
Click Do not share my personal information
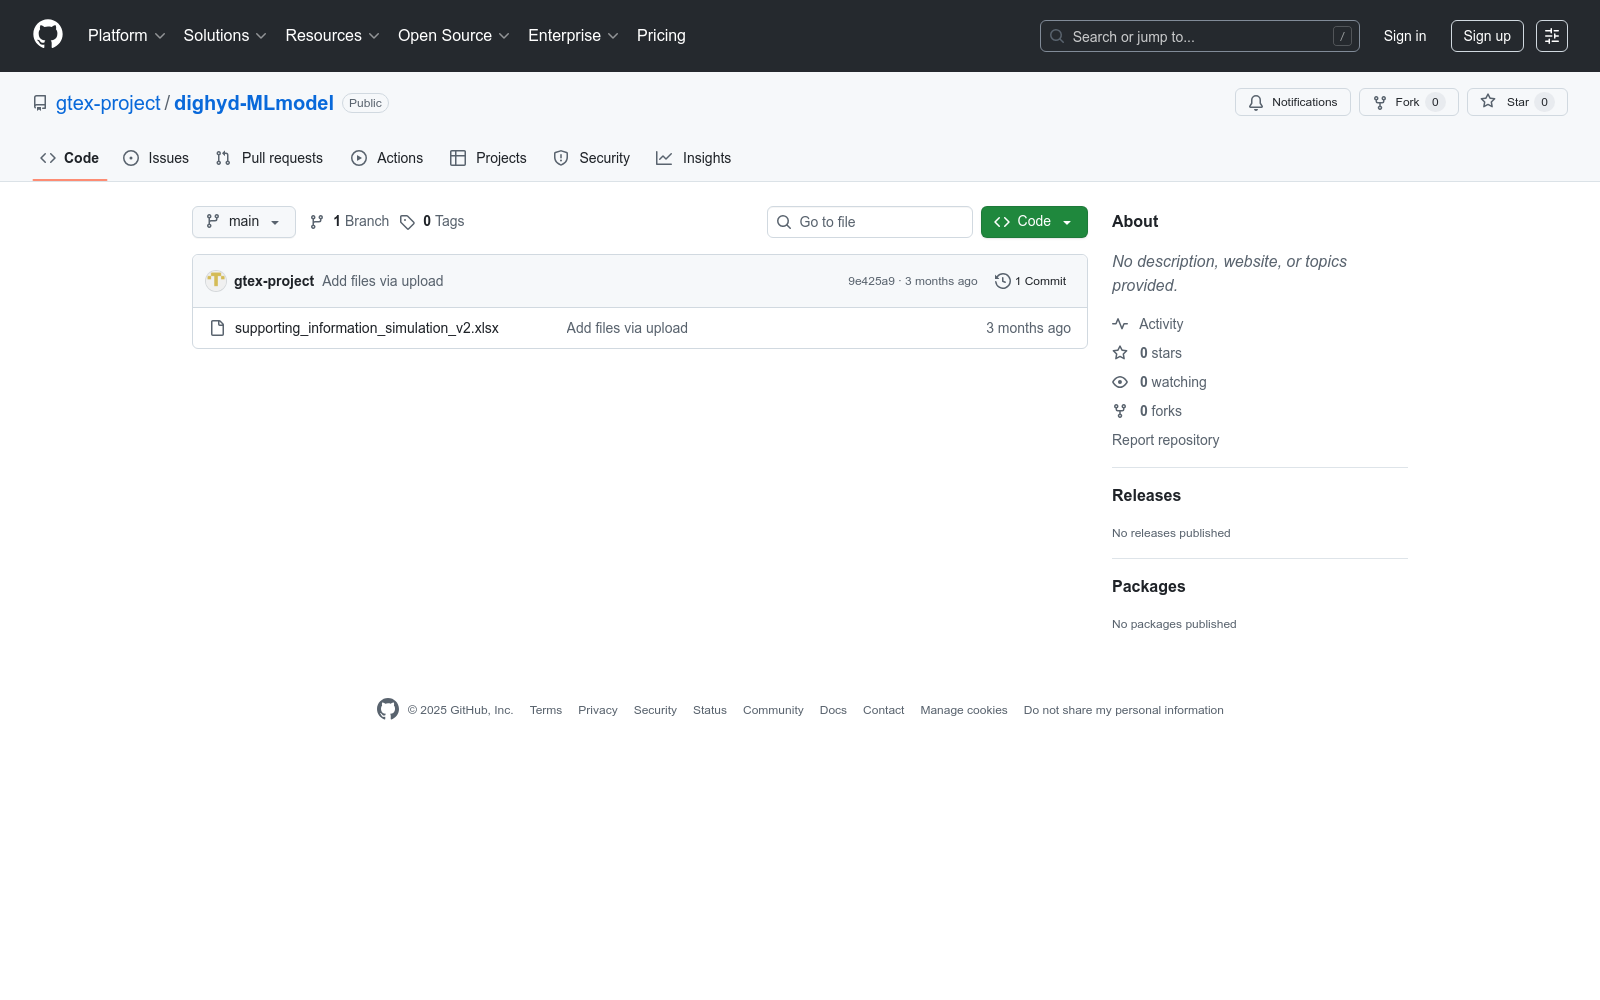1124,710
